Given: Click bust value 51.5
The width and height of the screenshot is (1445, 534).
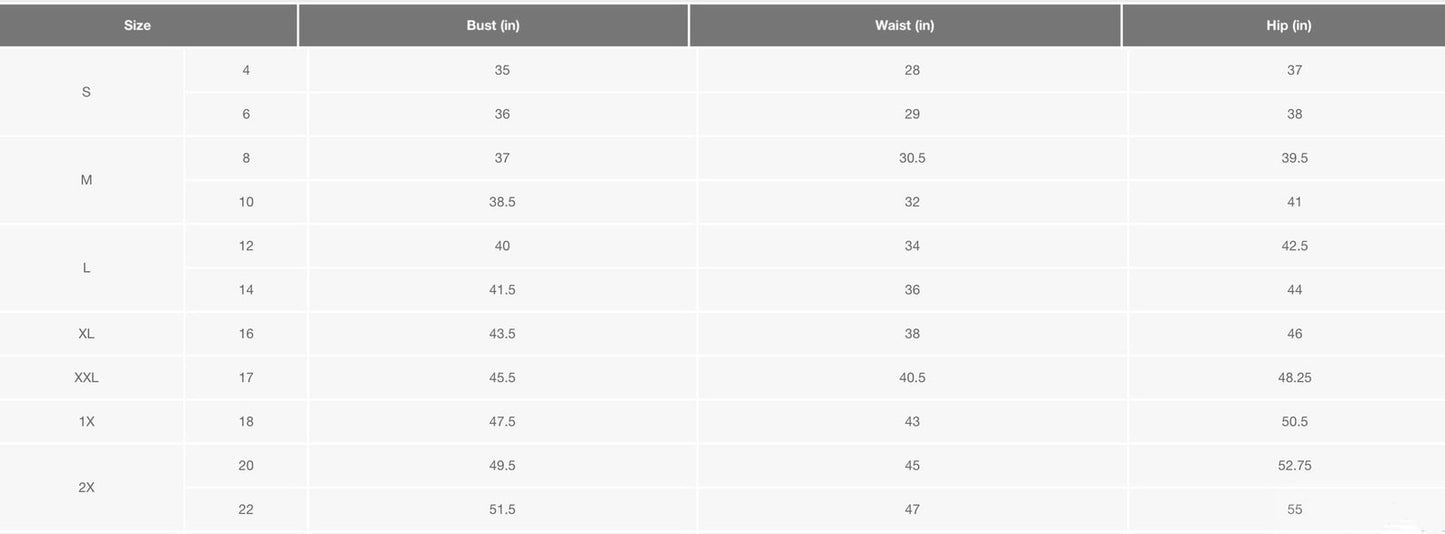Looking at the screenshot, I should pyautogui.click(x=502, y=510).
